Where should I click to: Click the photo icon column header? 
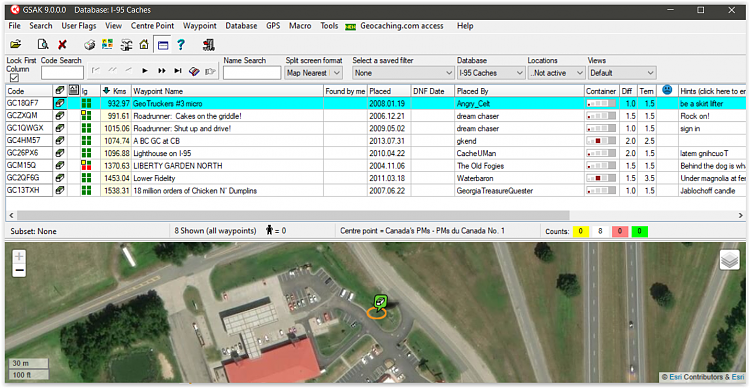coord(74,90)
